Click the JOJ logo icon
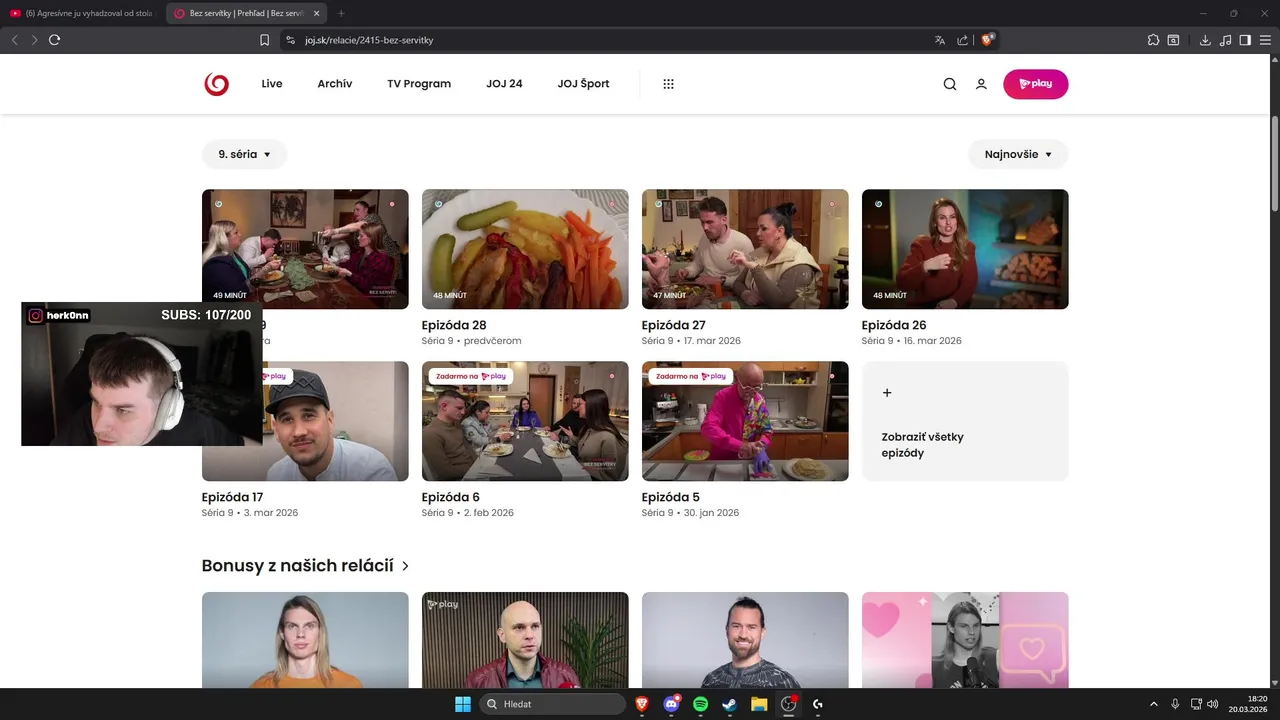The height and width of the screenshot is (720, 1280). tap(216, 84)
